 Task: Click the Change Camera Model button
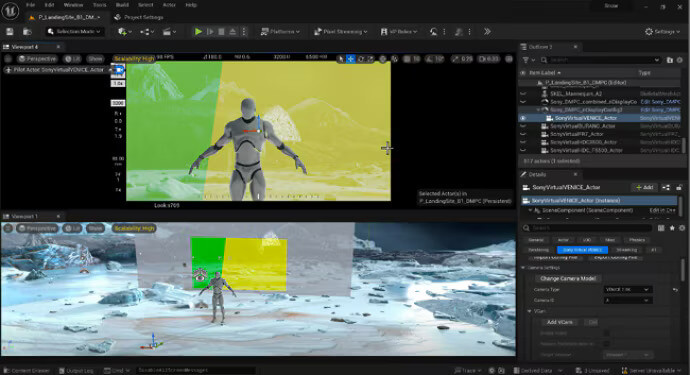tap(568, 279)
